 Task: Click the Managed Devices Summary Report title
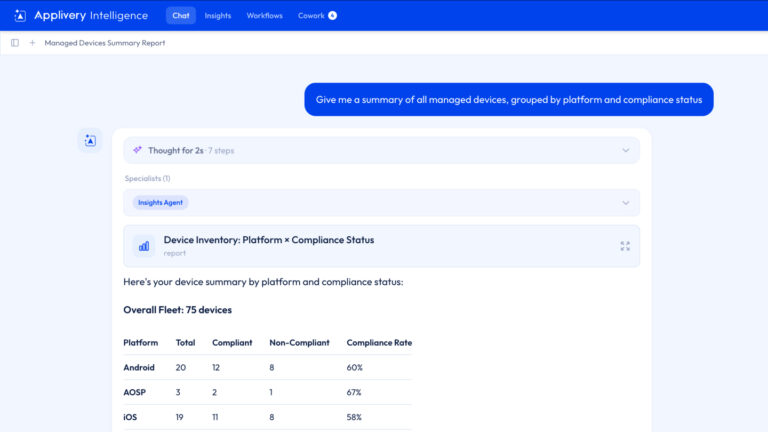[x=105, y=43]
